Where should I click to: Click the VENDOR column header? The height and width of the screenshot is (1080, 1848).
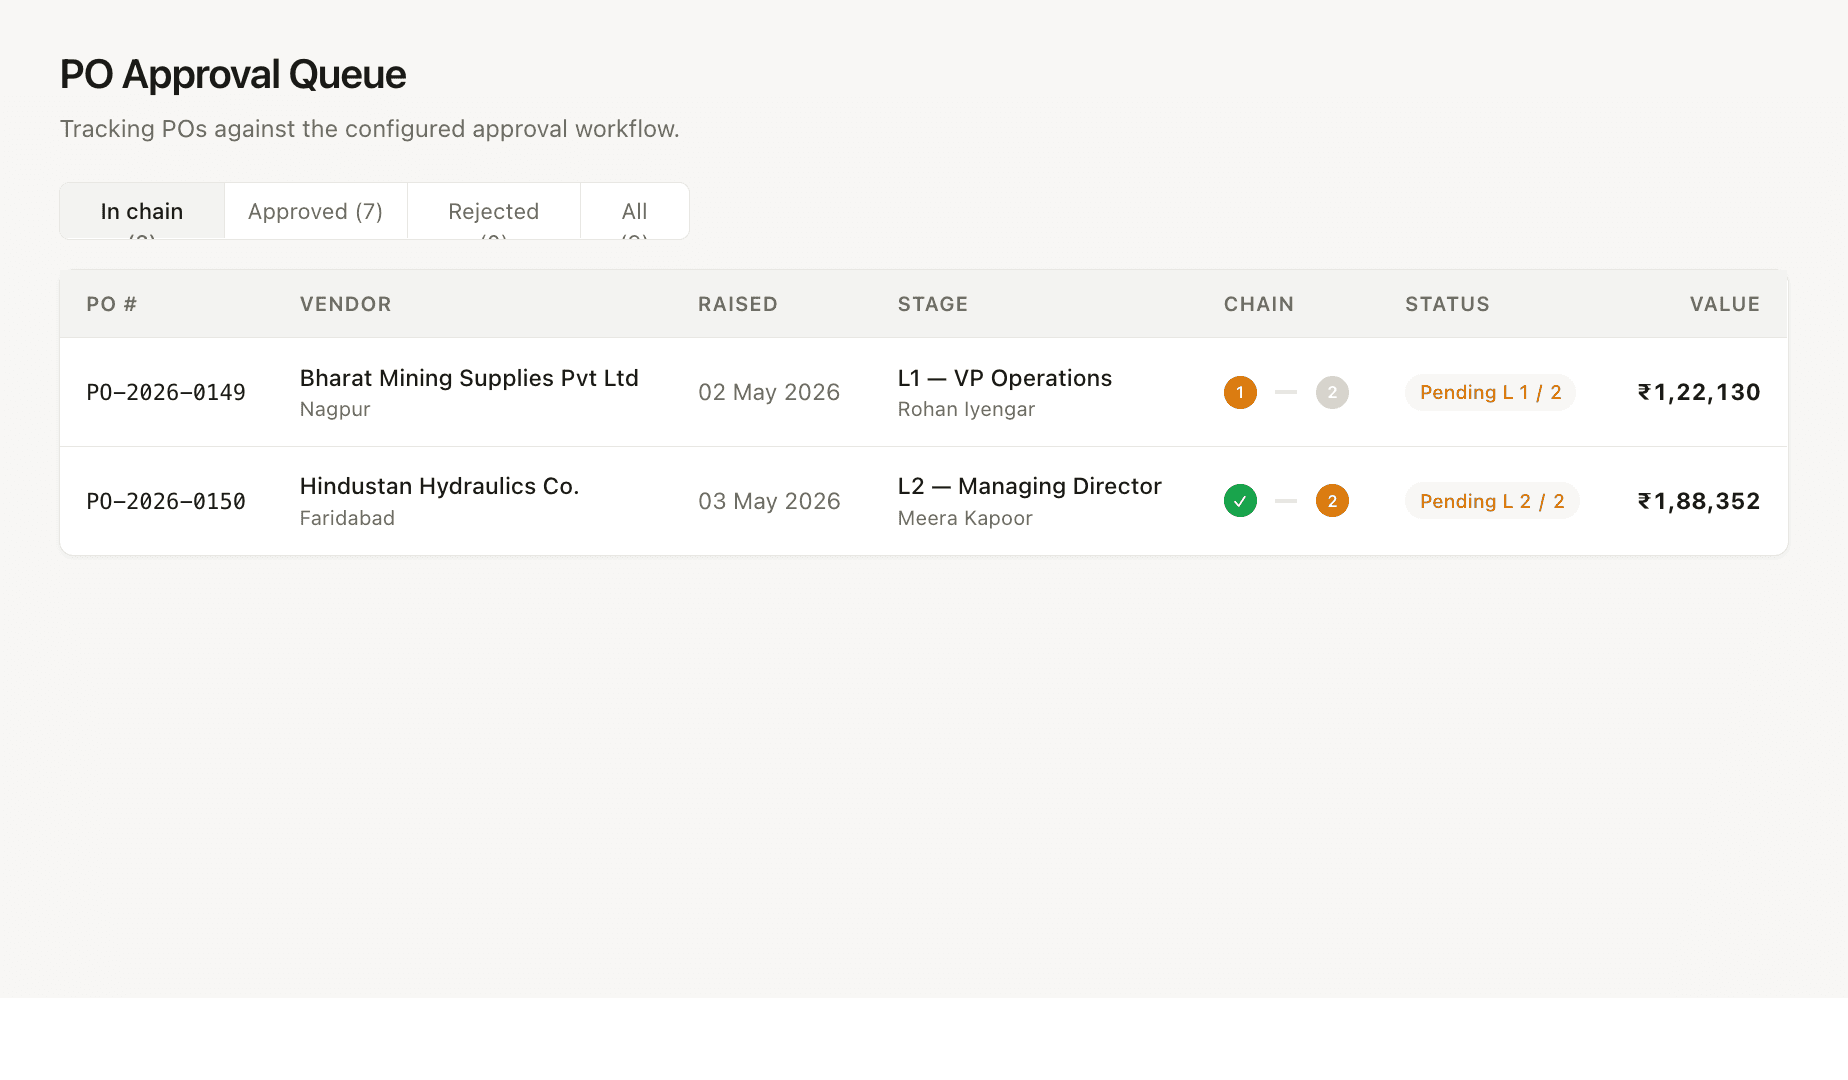345,304
